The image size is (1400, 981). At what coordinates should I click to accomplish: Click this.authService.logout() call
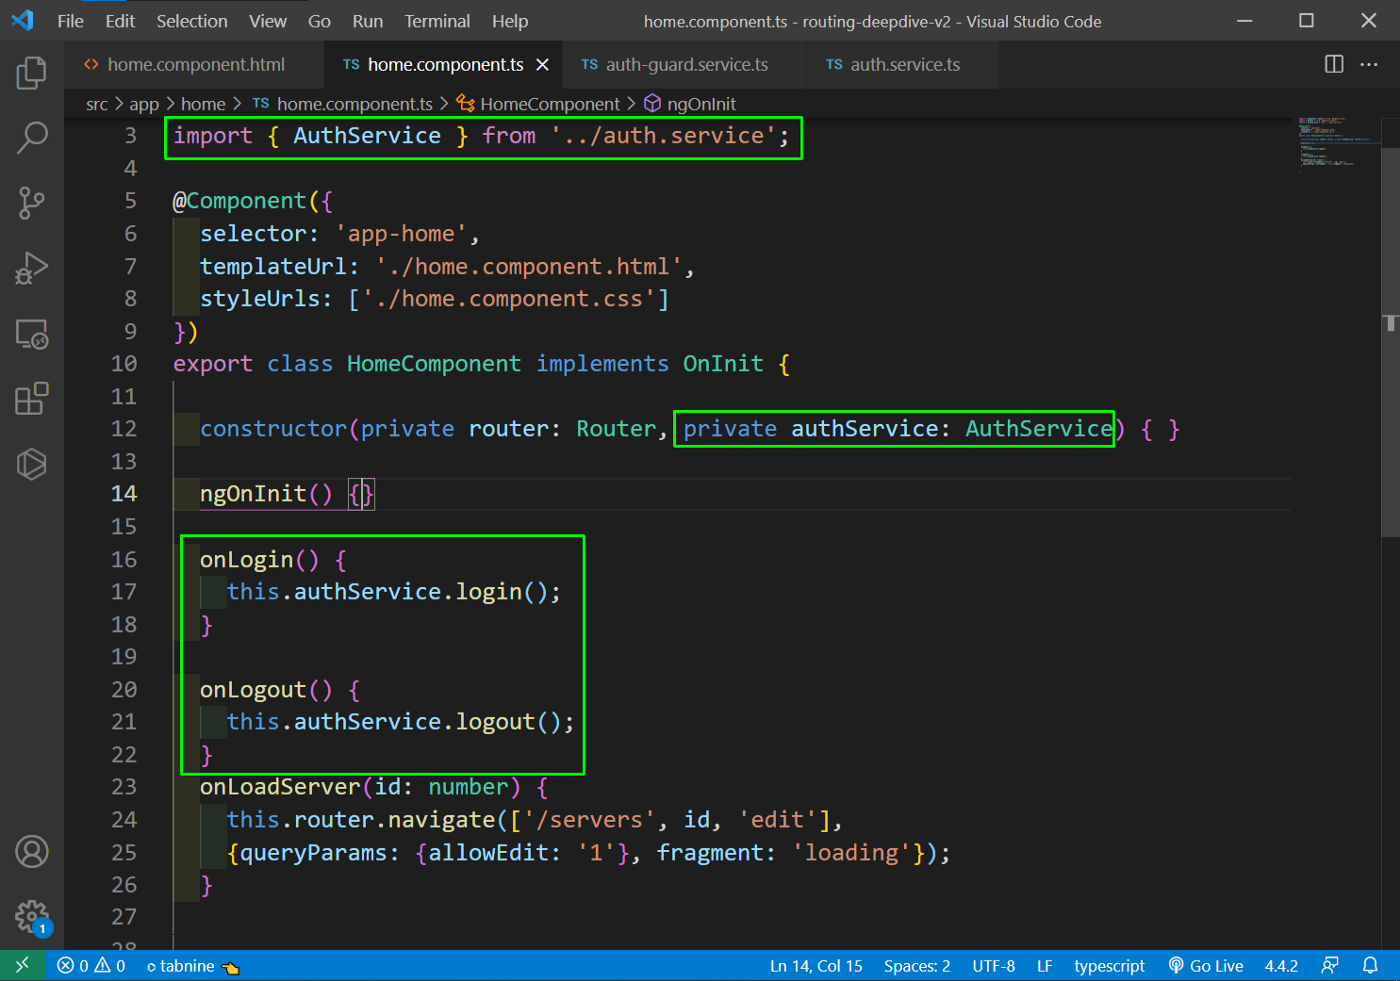click(400, 722)
